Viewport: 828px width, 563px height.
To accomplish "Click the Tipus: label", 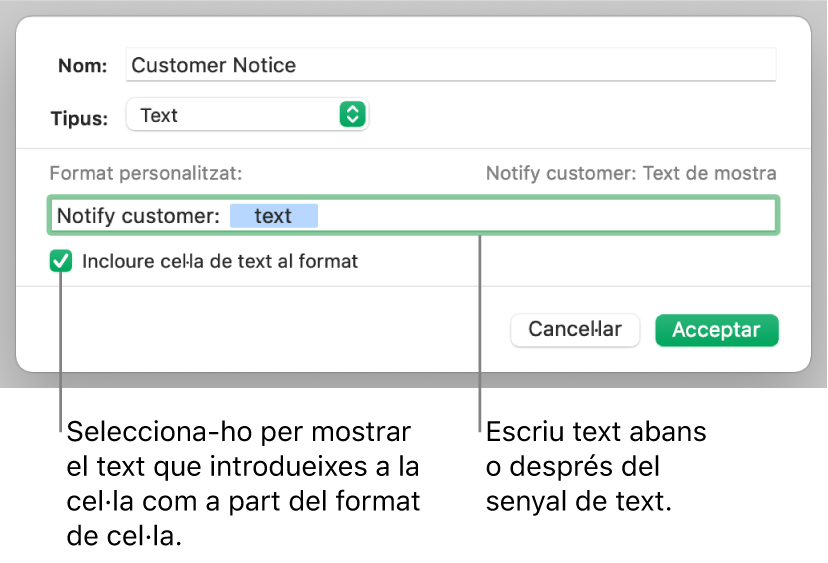I will [x=79, y=118].
